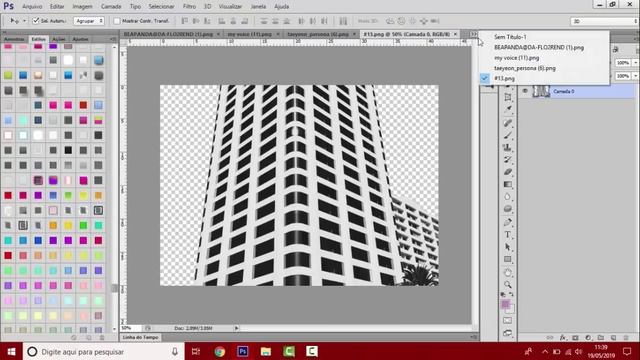Click the document tabs overflow arrows
Viewport: 640px width, 360px height.
[473, 34]
